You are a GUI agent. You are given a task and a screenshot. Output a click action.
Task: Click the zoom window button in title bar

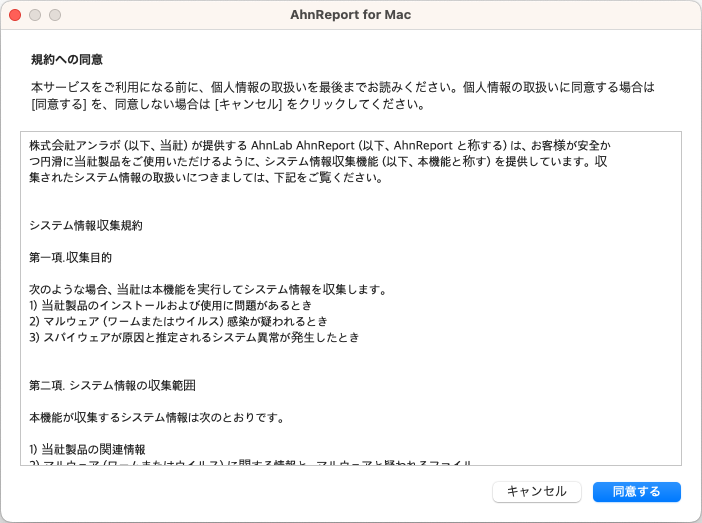pyautogui.click(x=55, y=15)
